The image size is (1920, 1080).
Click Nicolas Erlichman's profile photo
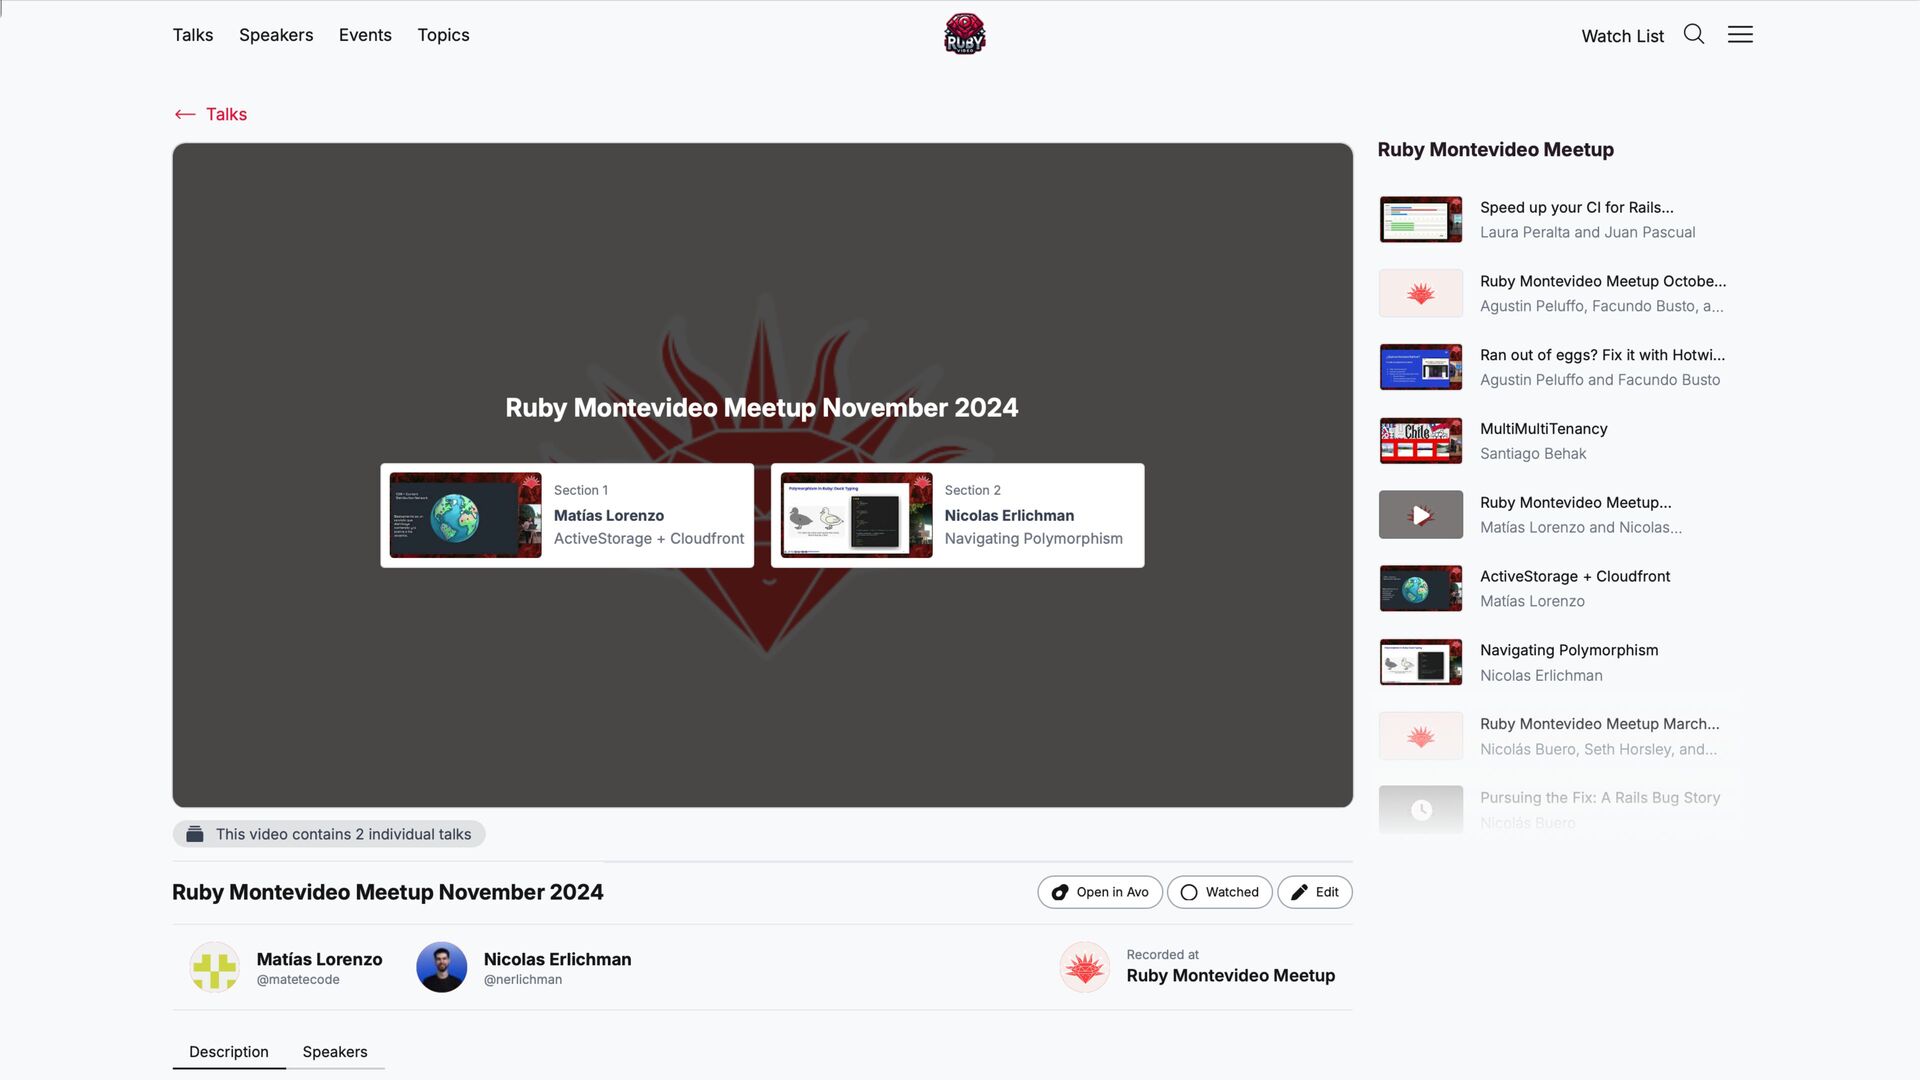point(441,967)
